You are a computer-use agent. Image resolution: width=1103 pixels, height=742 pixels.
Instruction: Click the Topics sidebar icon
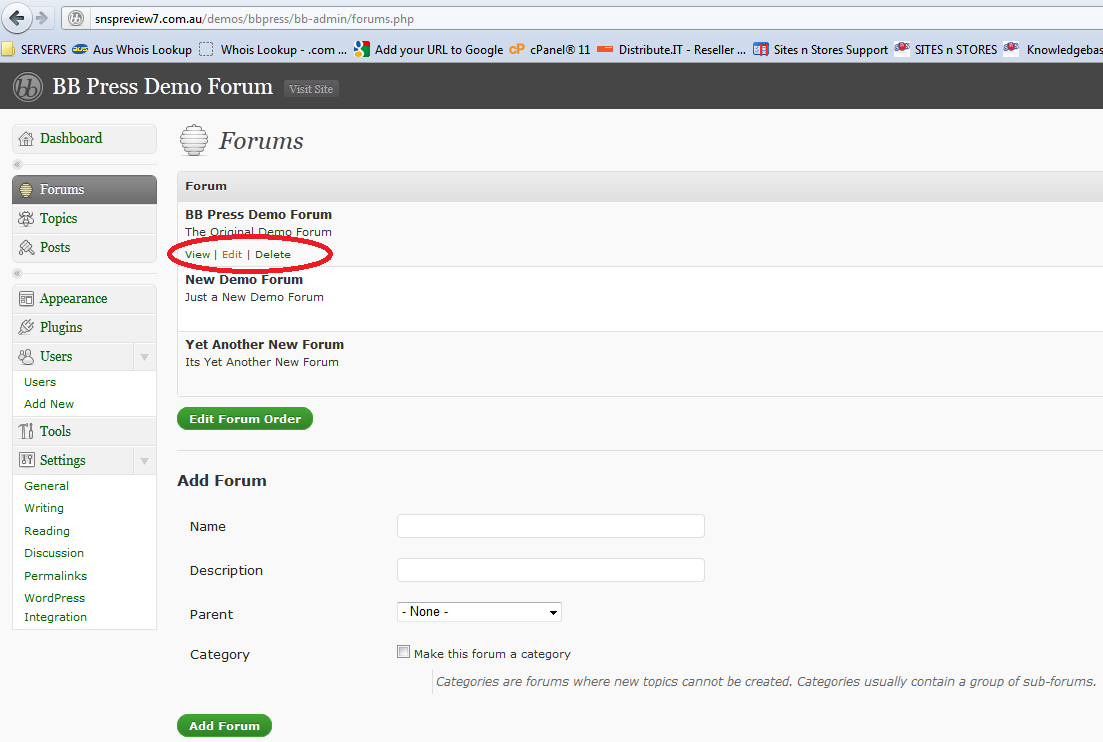(x=26, y=219)
